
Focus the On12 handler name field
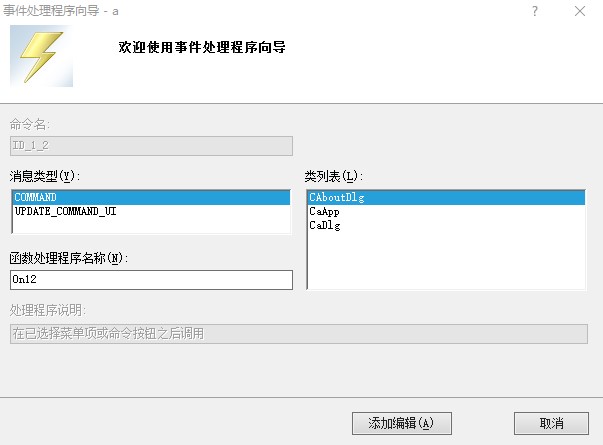pos(150,280)
